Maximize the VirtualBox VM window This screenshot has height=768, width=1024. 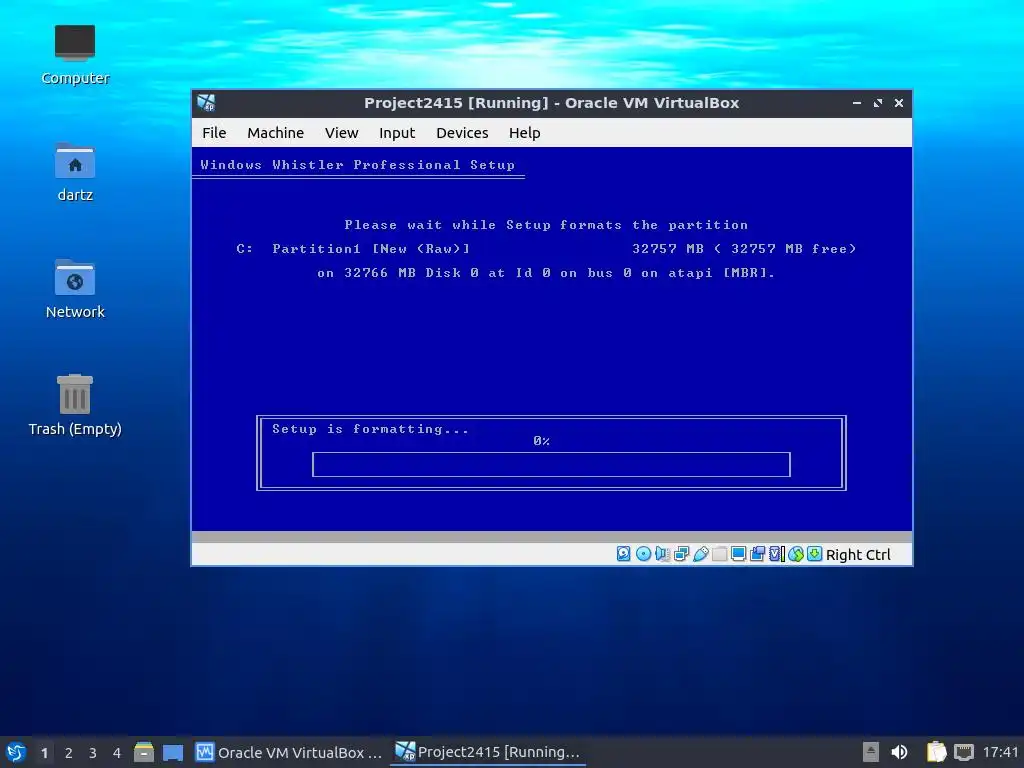coord(878,103)
